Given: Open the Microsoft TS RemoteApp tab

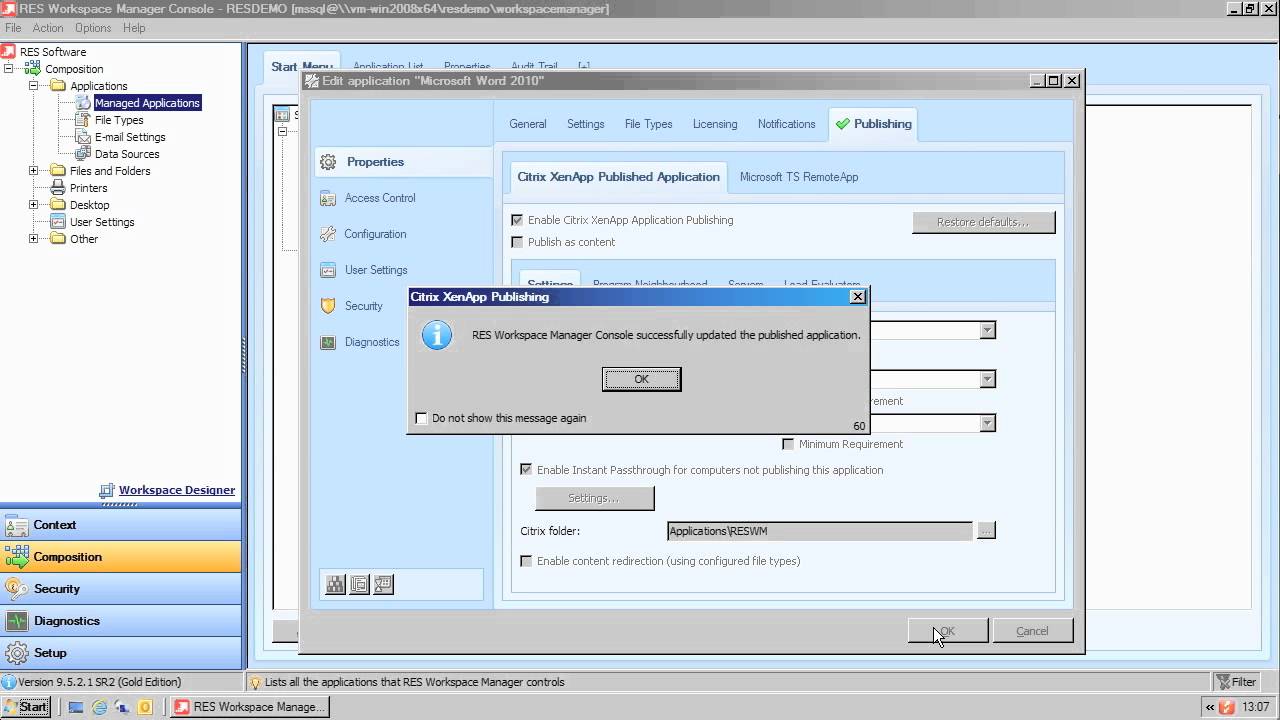Looking at the screenshot, I should click(799, 177).
